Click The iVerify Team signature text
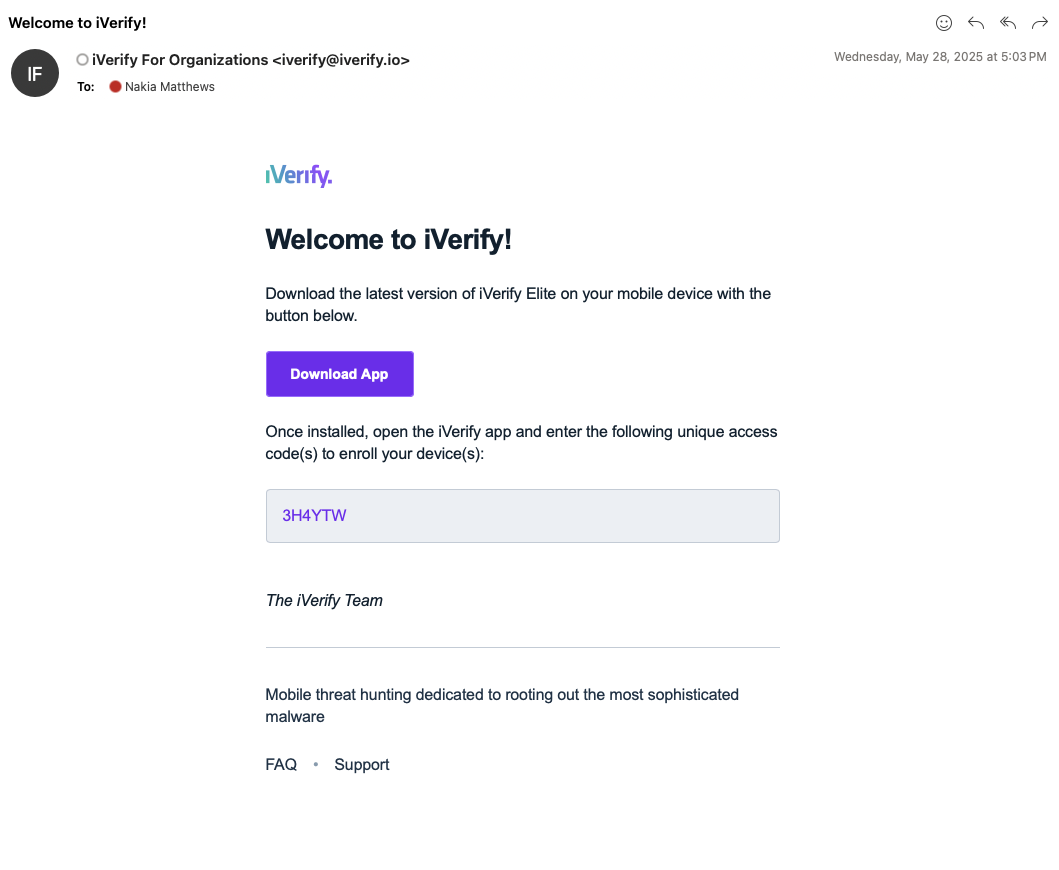Image resolution: width=1059 pixels, height=870 pixels. pyautogui.click(x=324, y=601)
